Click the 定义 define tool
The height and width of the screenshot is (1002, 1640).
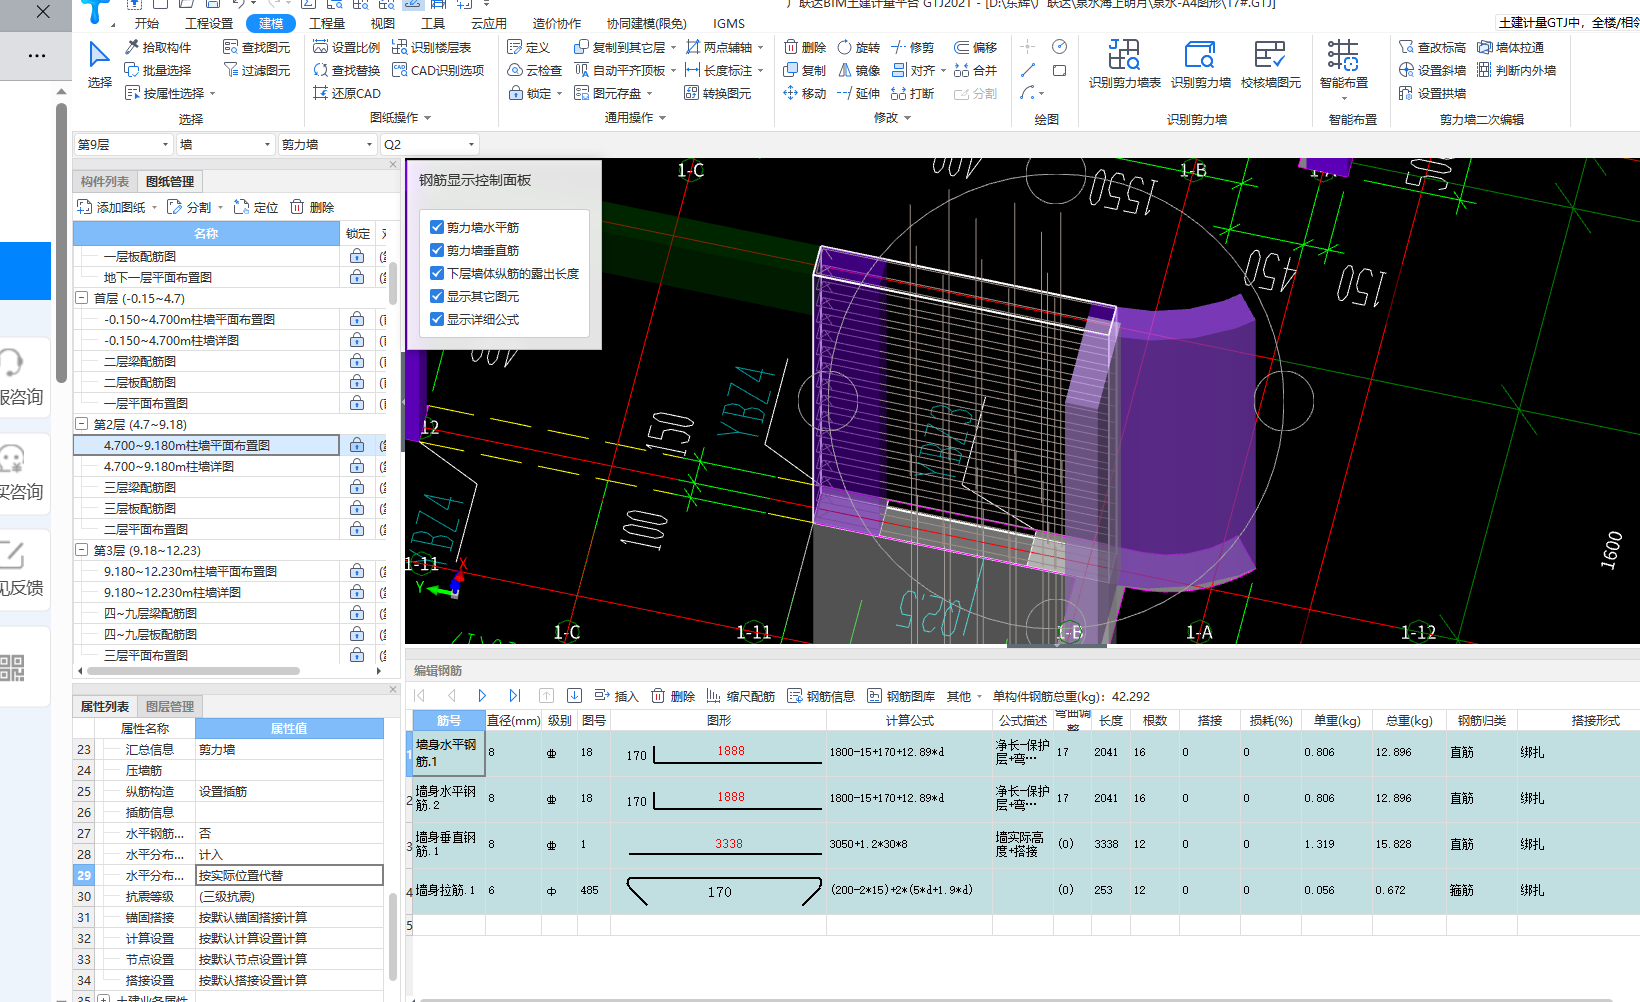point(528,47)
